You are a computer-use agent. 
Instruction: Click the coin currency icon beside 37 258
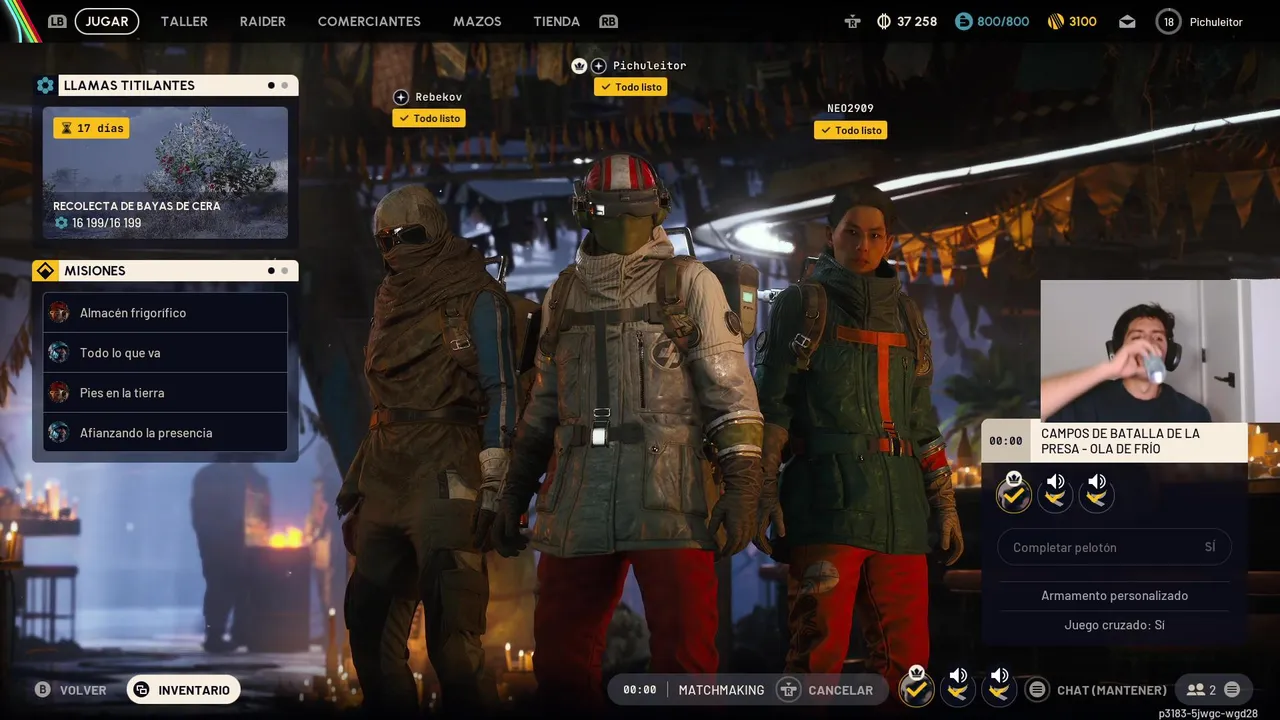coord(884,21)
